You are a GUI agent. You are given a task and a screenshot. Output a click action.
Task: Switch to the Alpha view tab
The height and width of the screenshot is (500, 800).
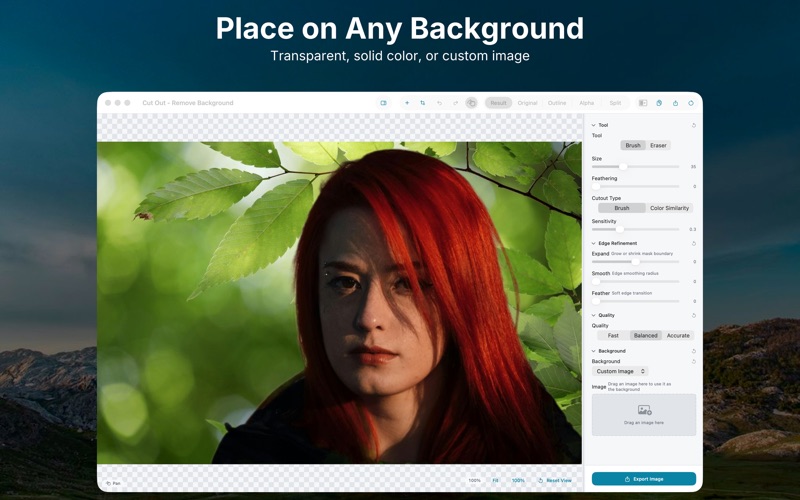[x=586, y=103]
